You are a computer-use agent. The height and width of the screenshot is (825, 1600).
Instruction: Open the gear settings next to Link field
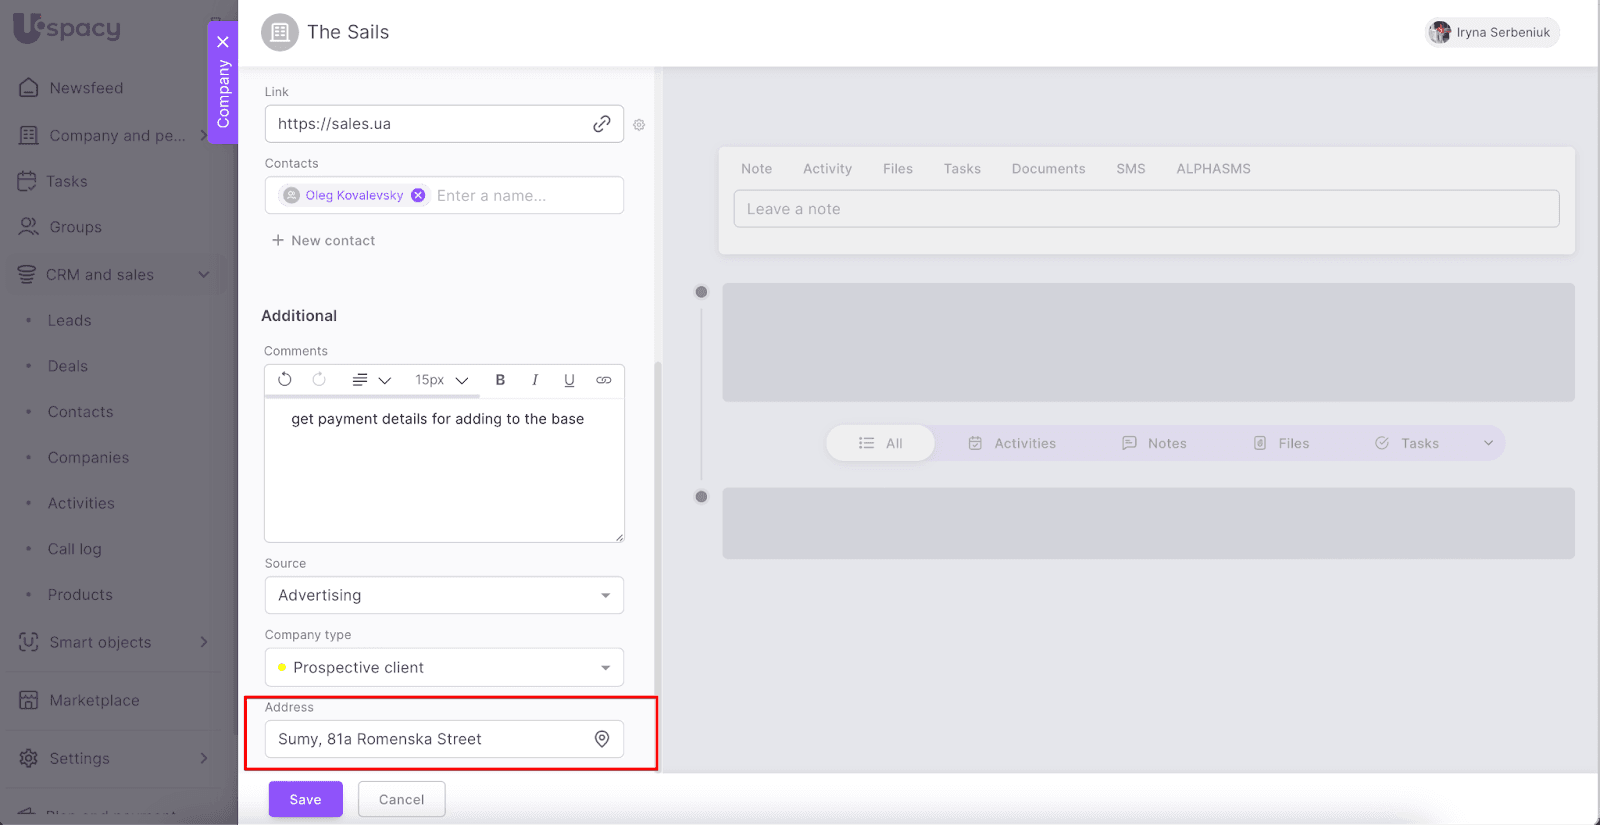point(639,125)
